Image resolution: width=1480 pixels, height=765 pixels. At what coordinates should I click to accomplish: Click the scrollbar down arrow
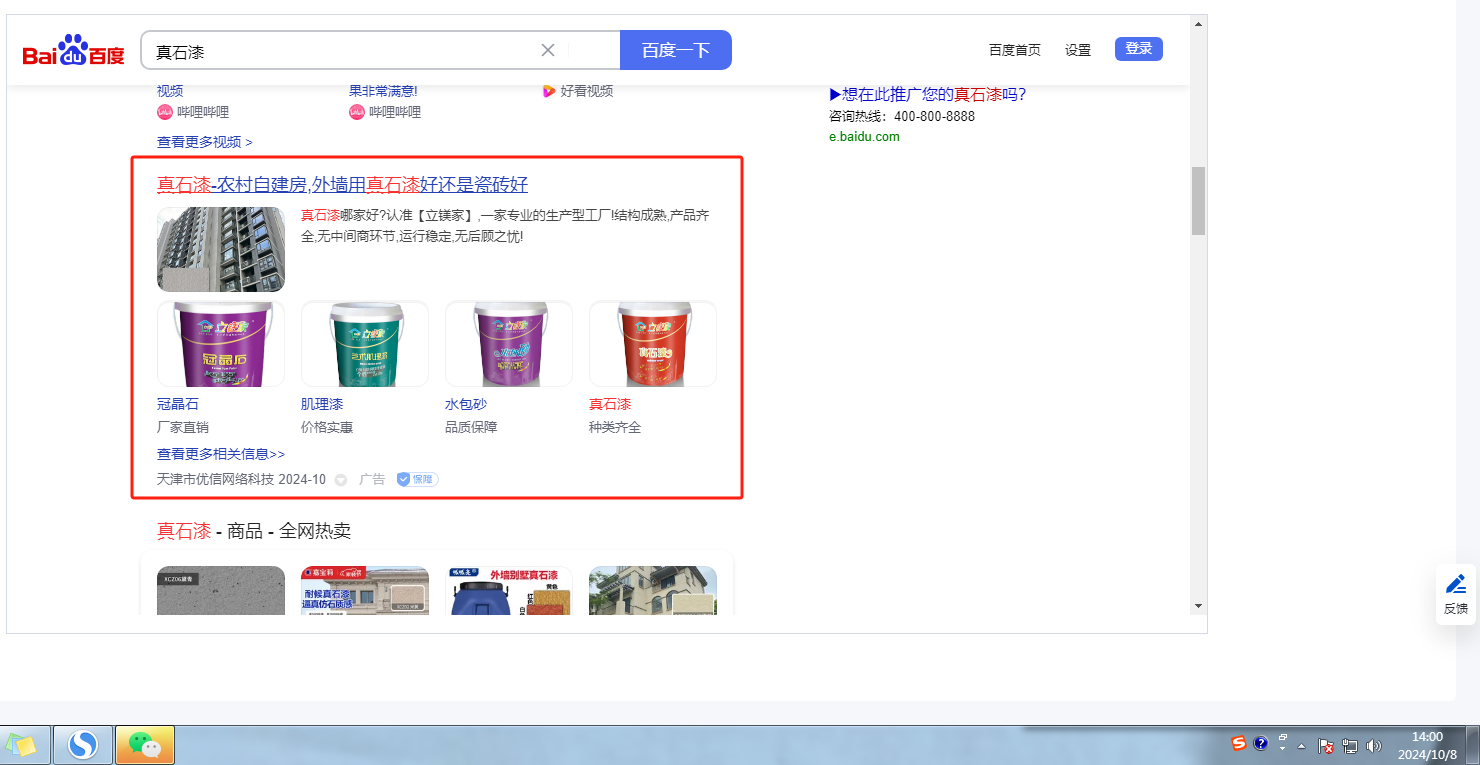pyautogui.click(x=1198, y=606)
